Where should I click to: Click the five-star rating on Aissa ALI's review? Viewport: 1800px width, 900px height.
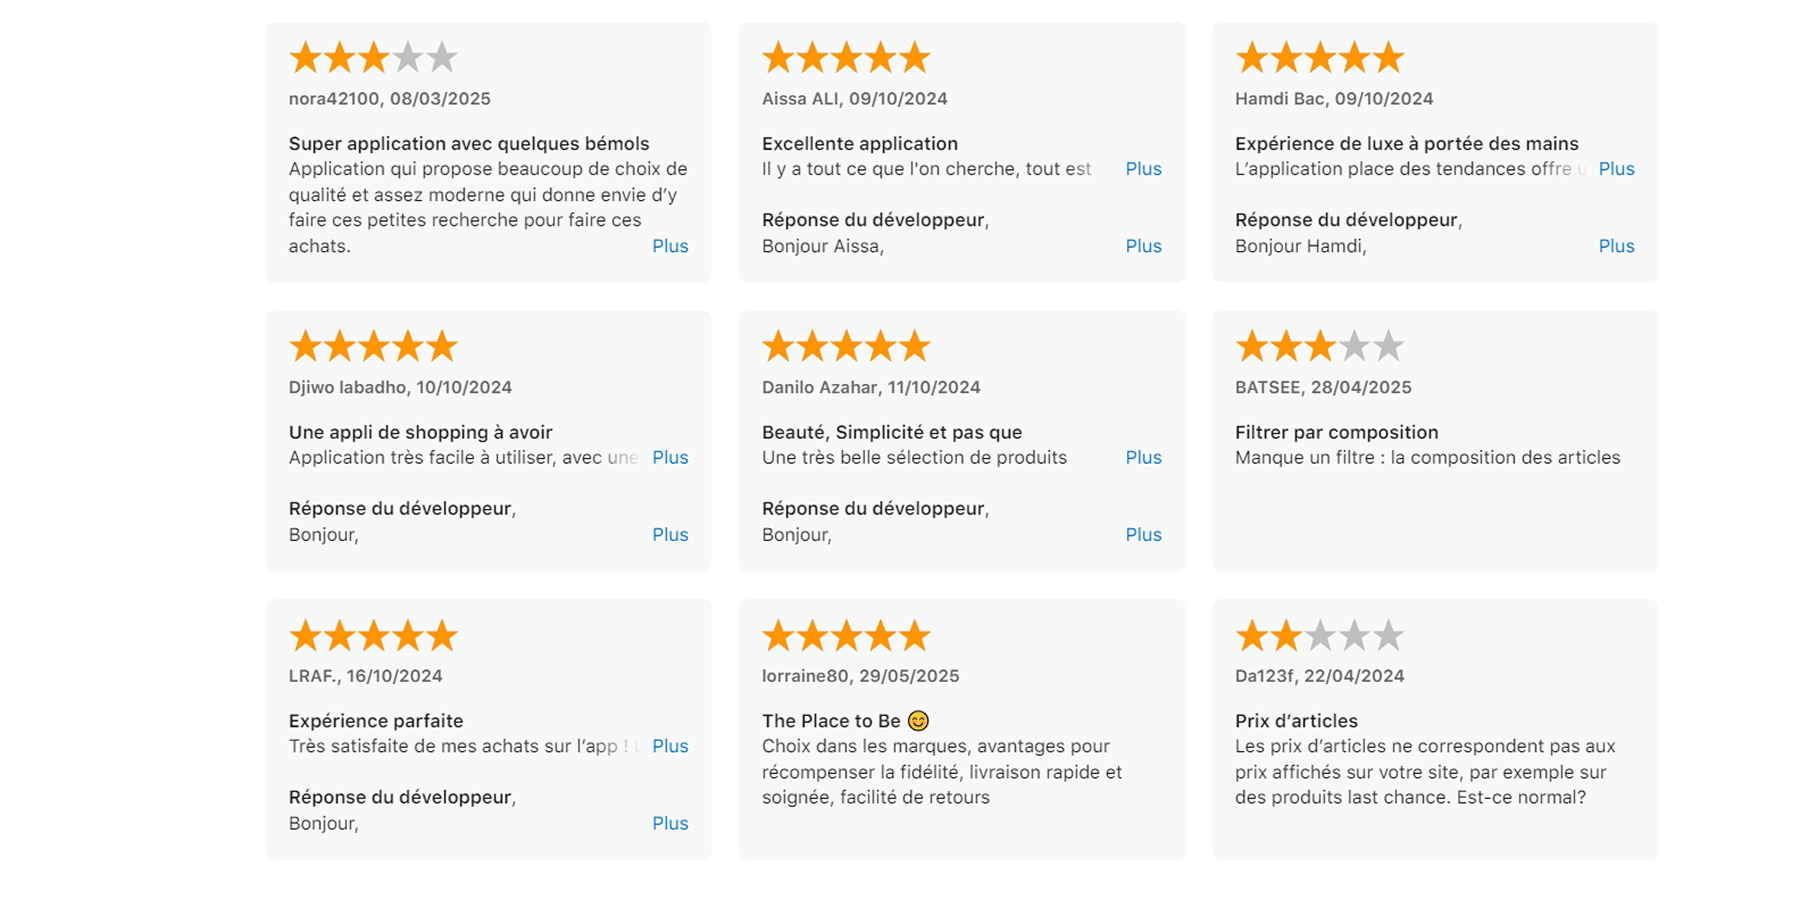click(846, 58)
